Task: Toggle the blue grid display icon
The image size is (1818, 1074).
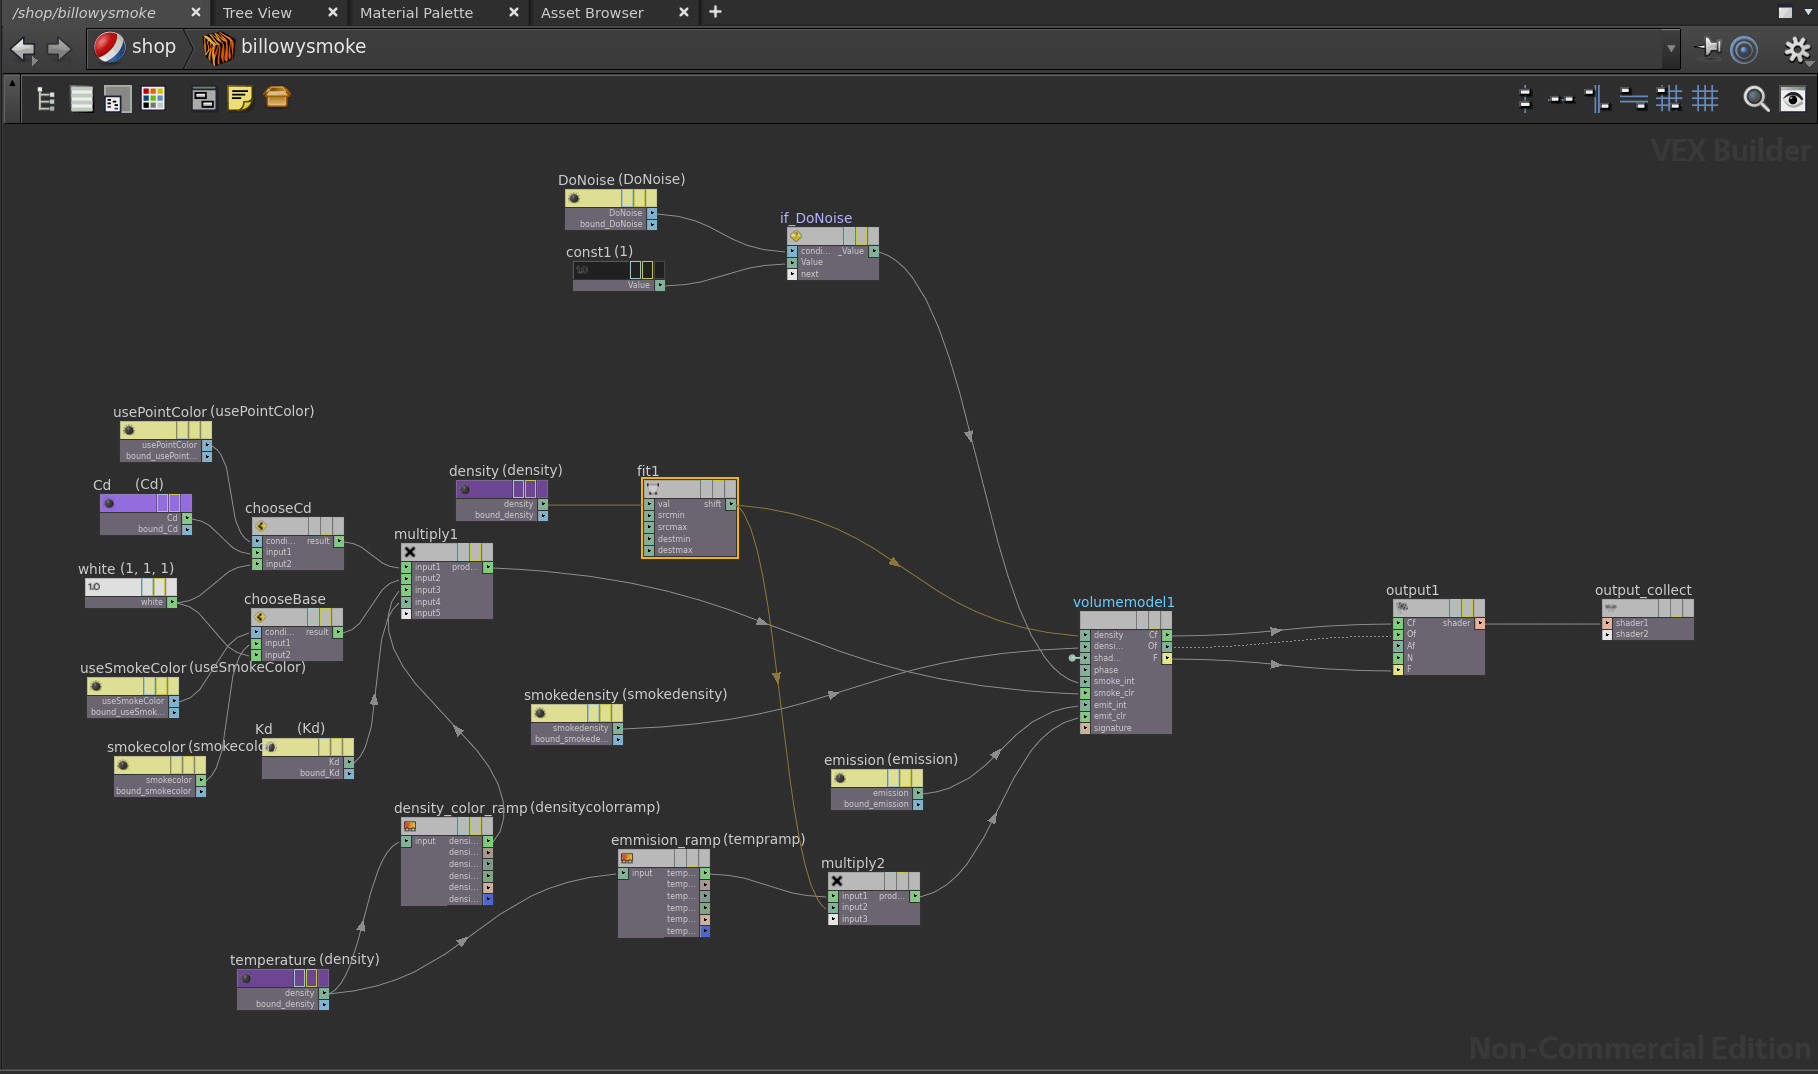Action: tap(1705, 98)
